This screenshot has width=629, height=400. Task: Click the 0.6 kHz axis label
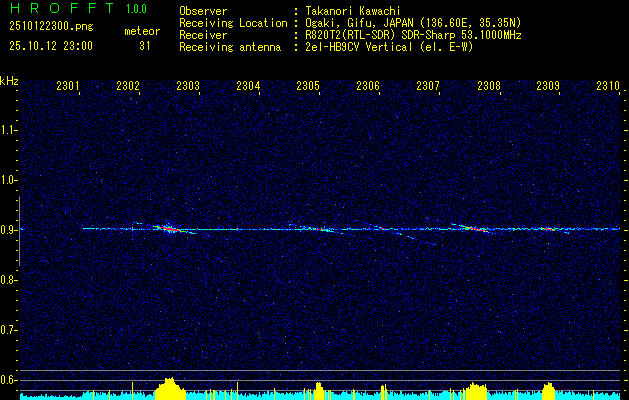(9, 380)
